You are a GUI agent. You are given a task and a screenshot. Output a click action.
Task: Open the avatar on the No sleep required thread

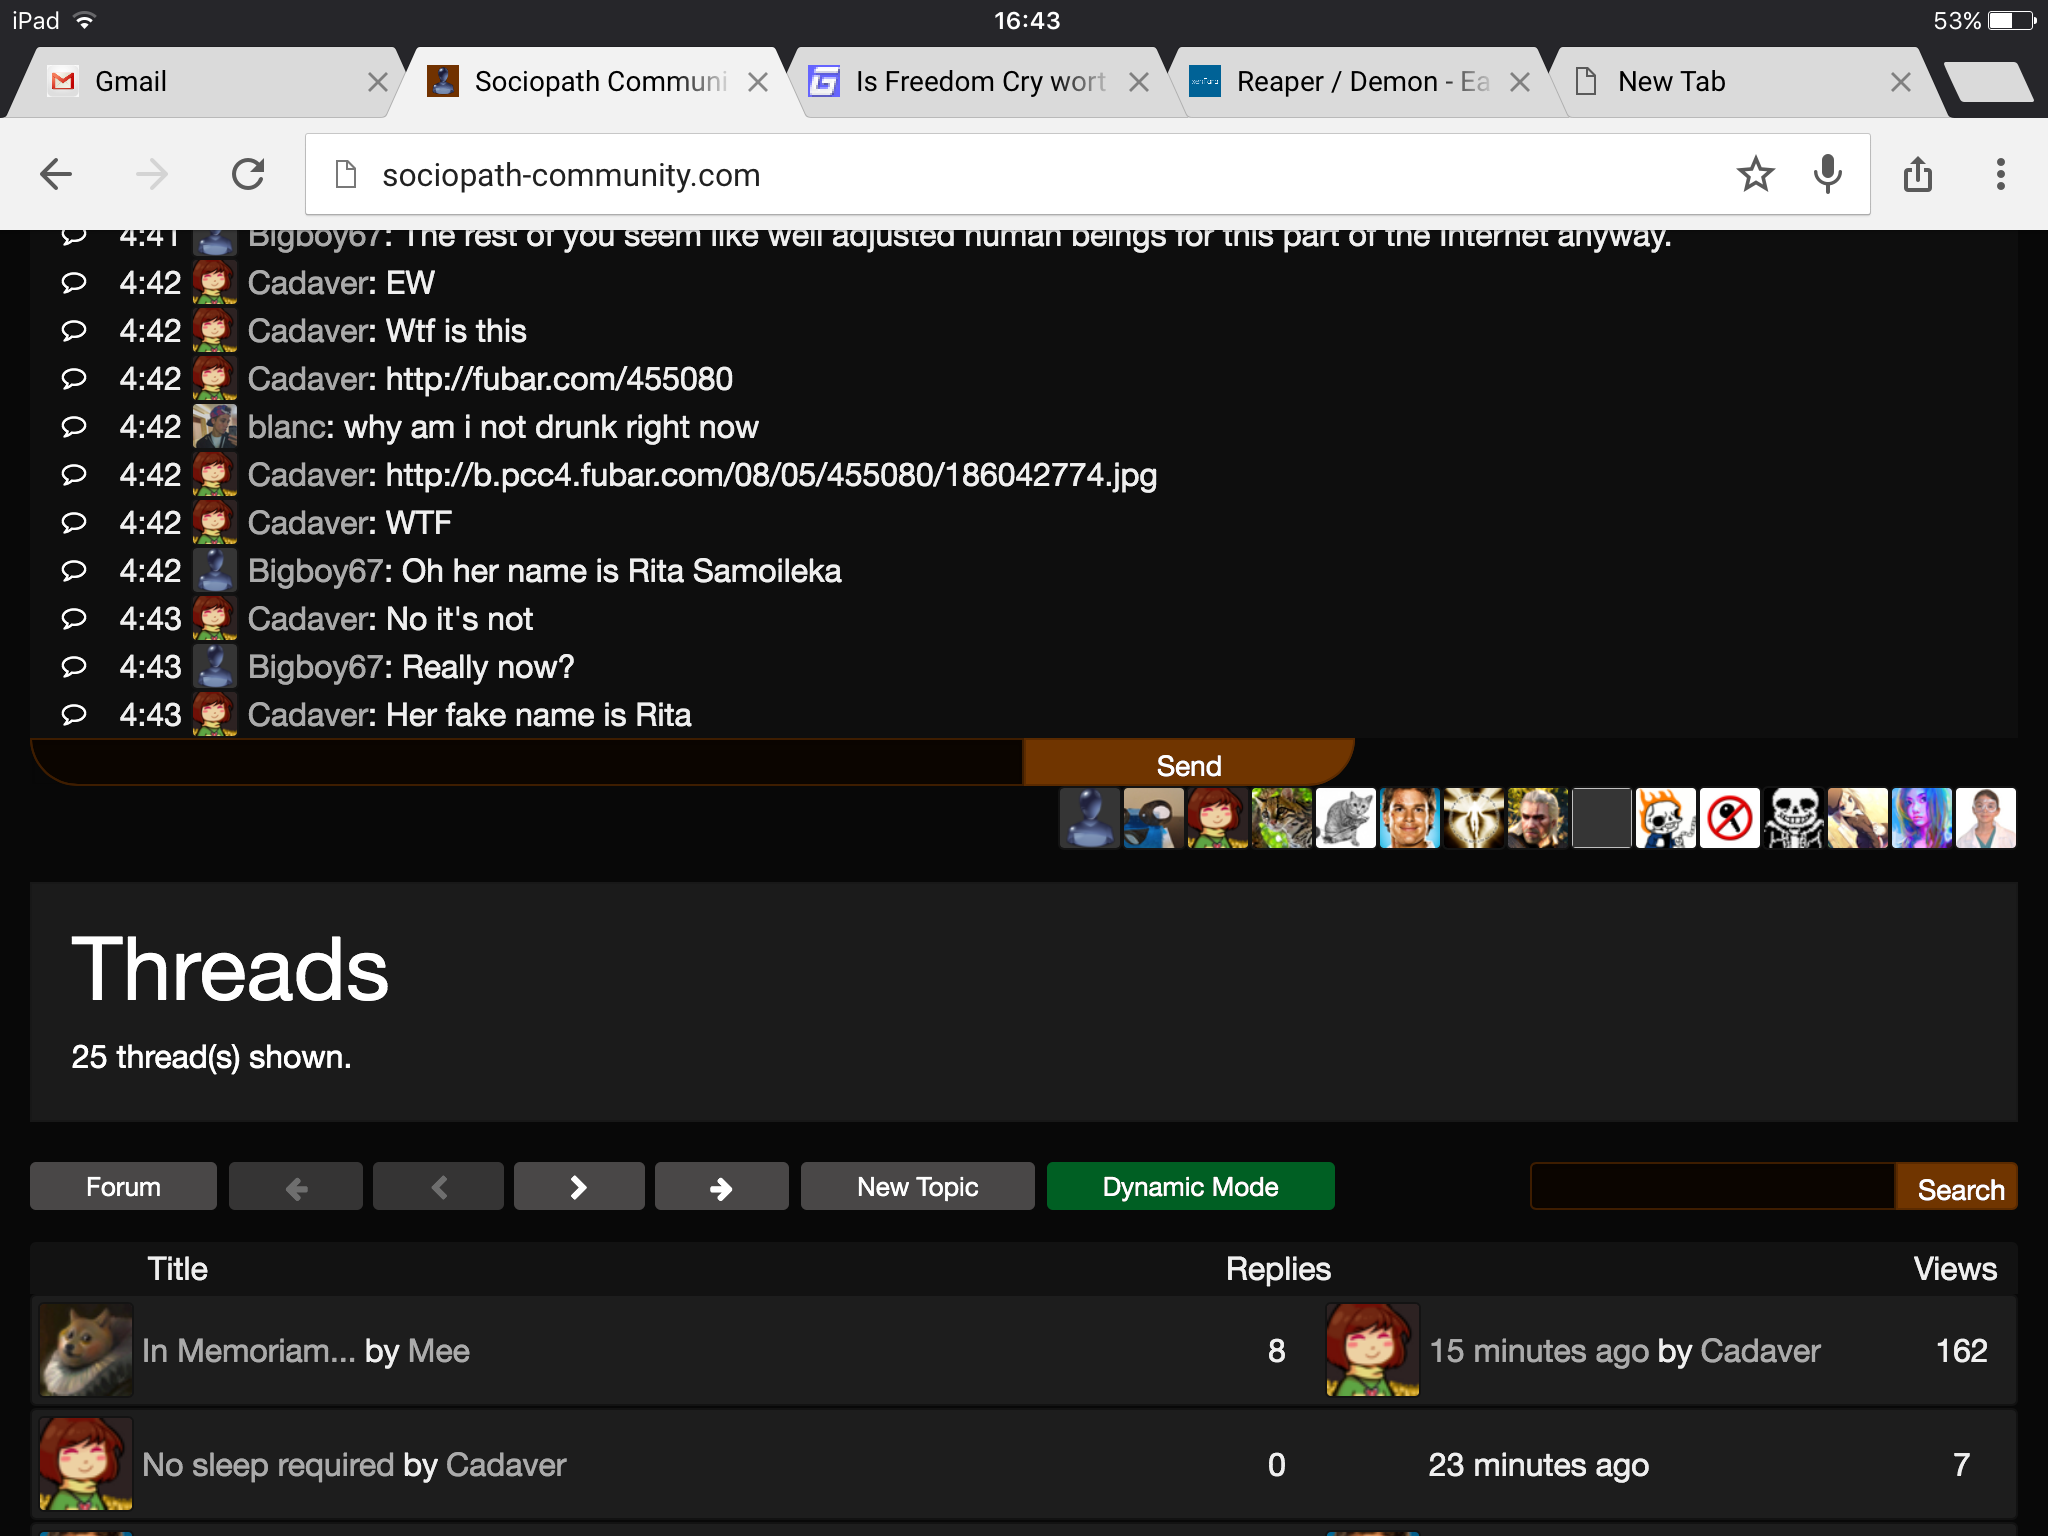86,1464
